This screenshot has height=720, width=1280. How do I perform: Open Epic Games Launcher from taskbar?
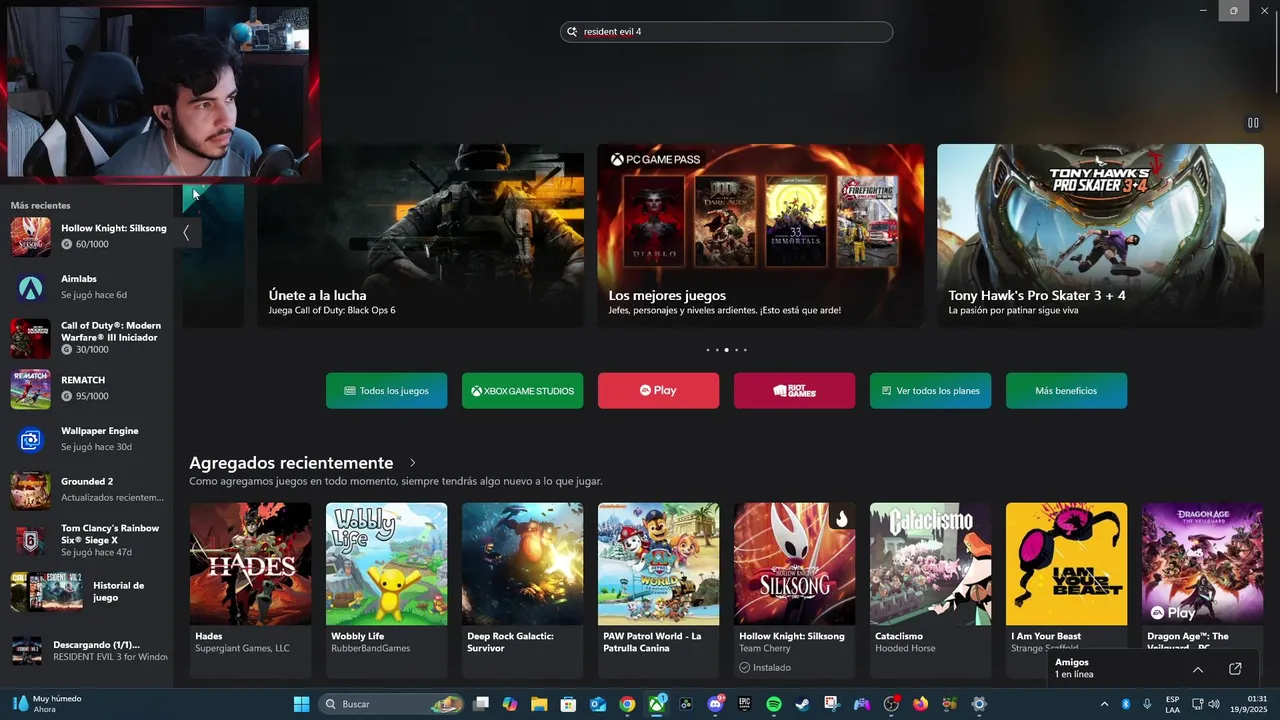[744, 704]
